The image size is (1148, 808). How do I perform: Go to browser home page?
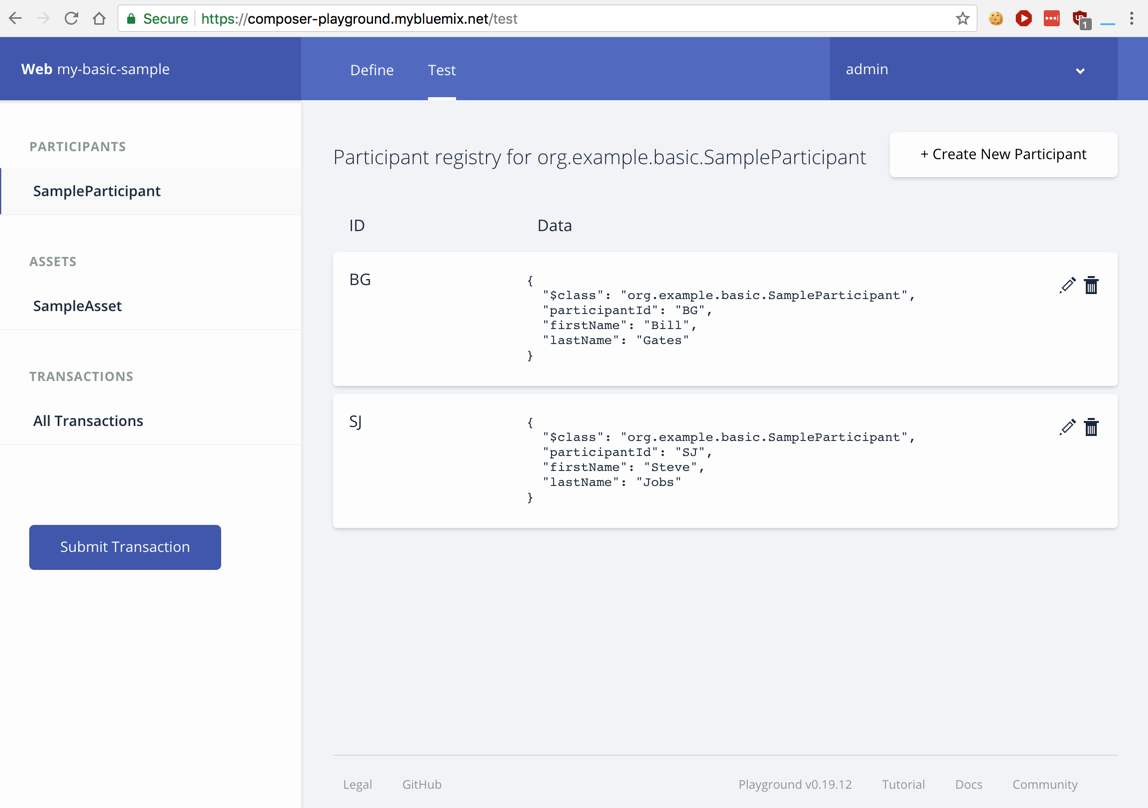pyautogui.click(x=99, y=18)
